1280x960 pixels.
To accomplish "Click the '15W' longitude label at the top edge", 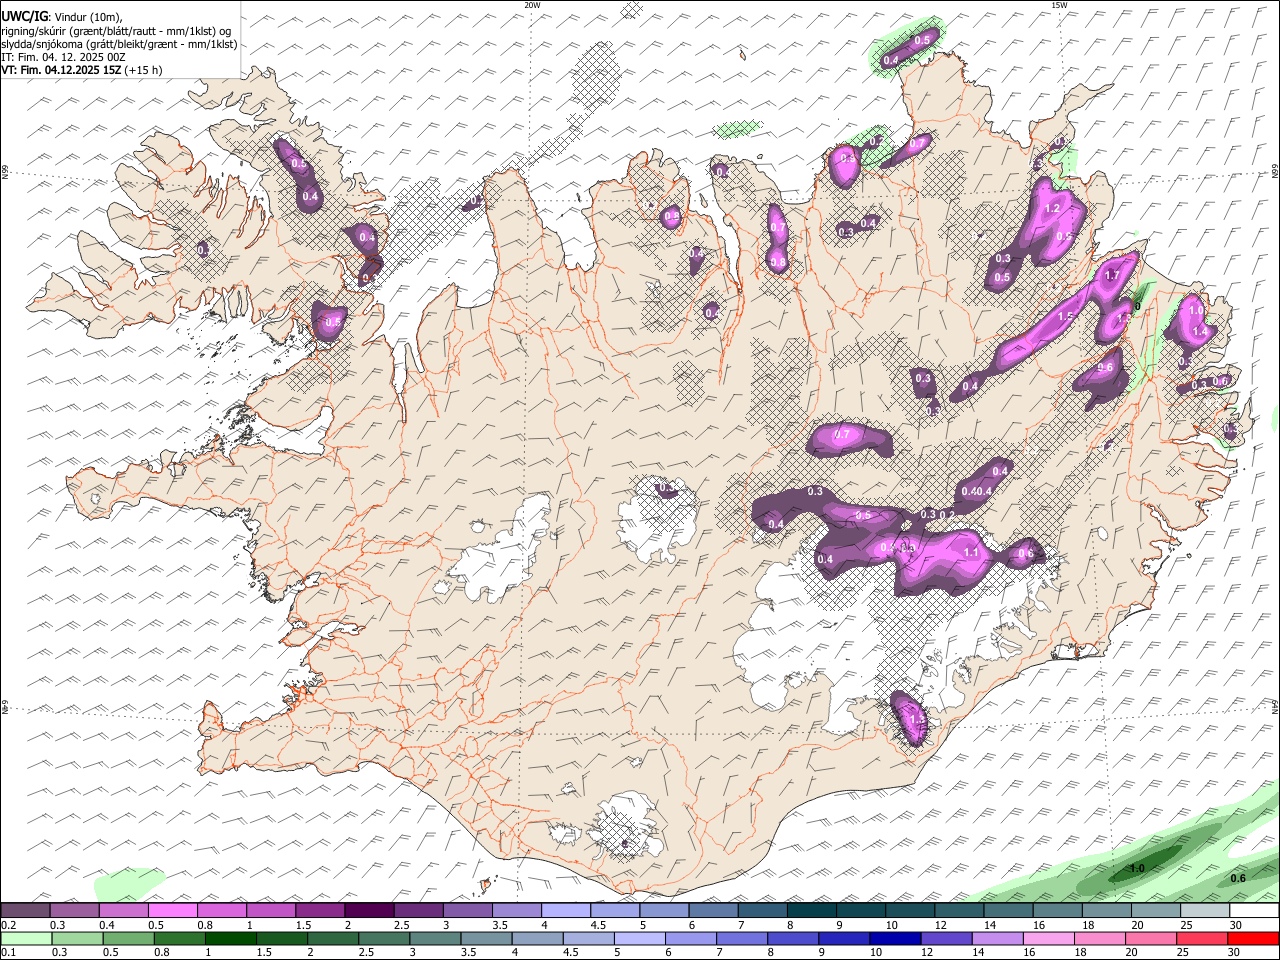I will tap(1058, 5).
